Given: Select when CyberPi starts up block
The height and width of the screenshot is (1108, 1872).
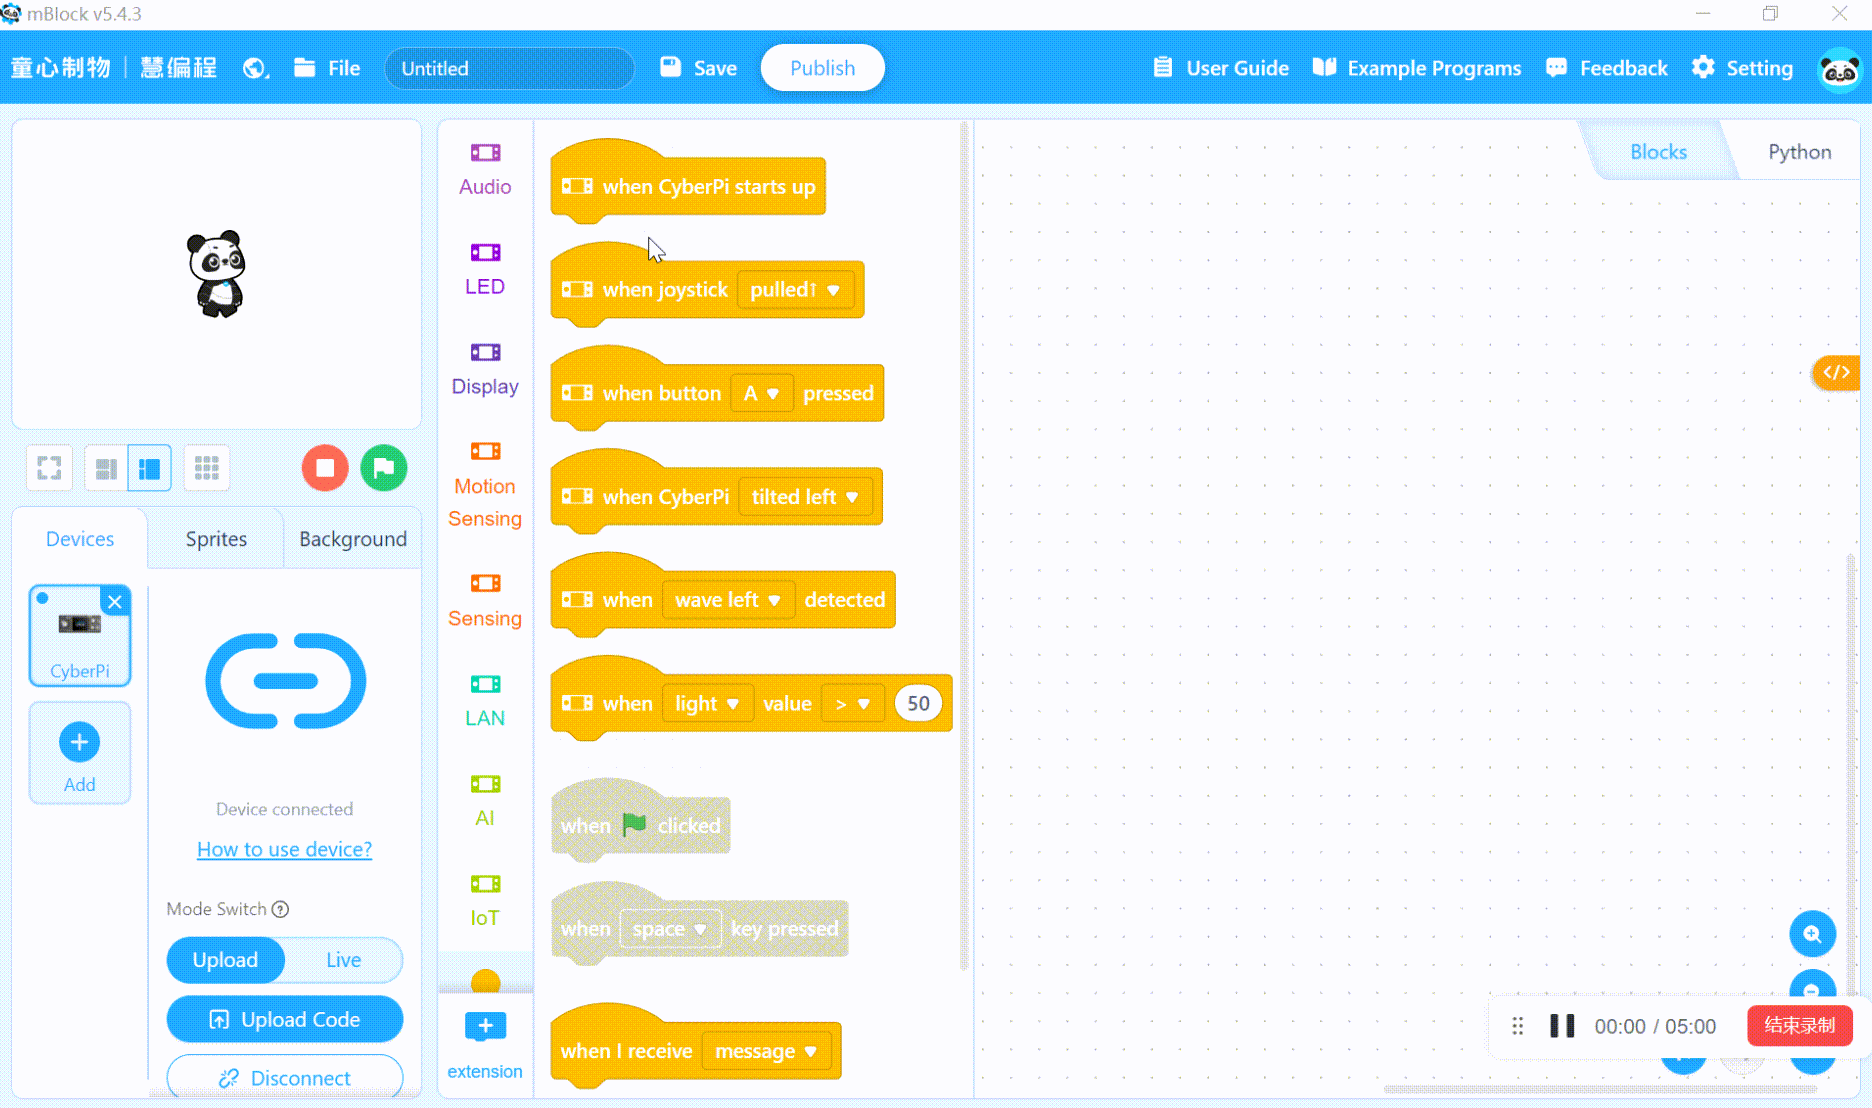Looking at the screenshot, I should (x=688, y=186).
